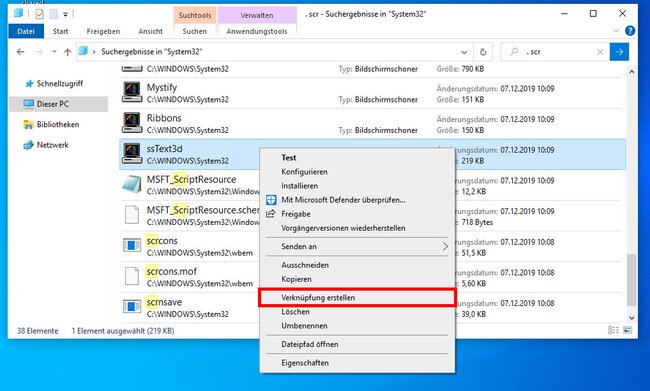Refresh the search results
650x391 pixels.
click(483, 52)
